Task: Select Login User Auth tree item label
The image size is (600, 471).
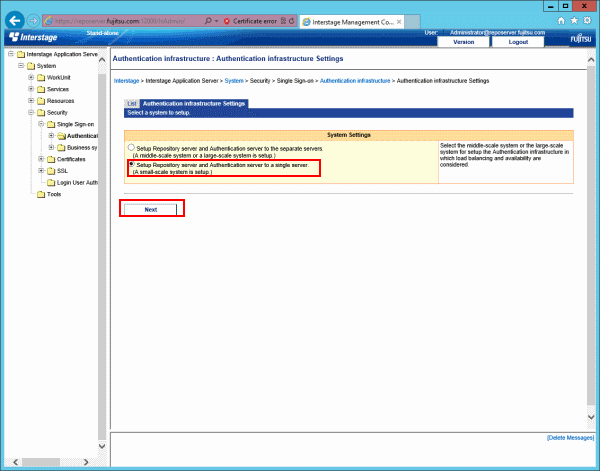Action: 77,183
